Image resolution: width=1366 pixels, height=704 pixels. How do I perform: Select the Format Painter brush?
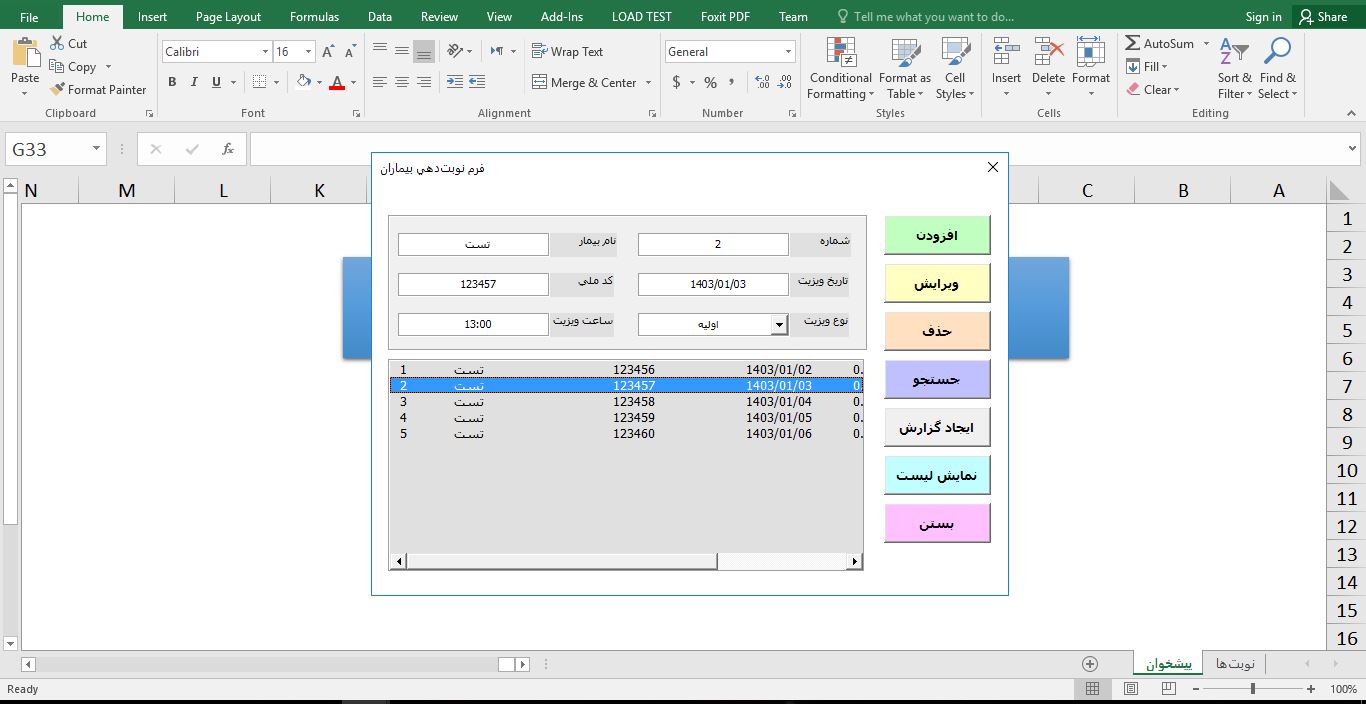[x=57, y=89]
